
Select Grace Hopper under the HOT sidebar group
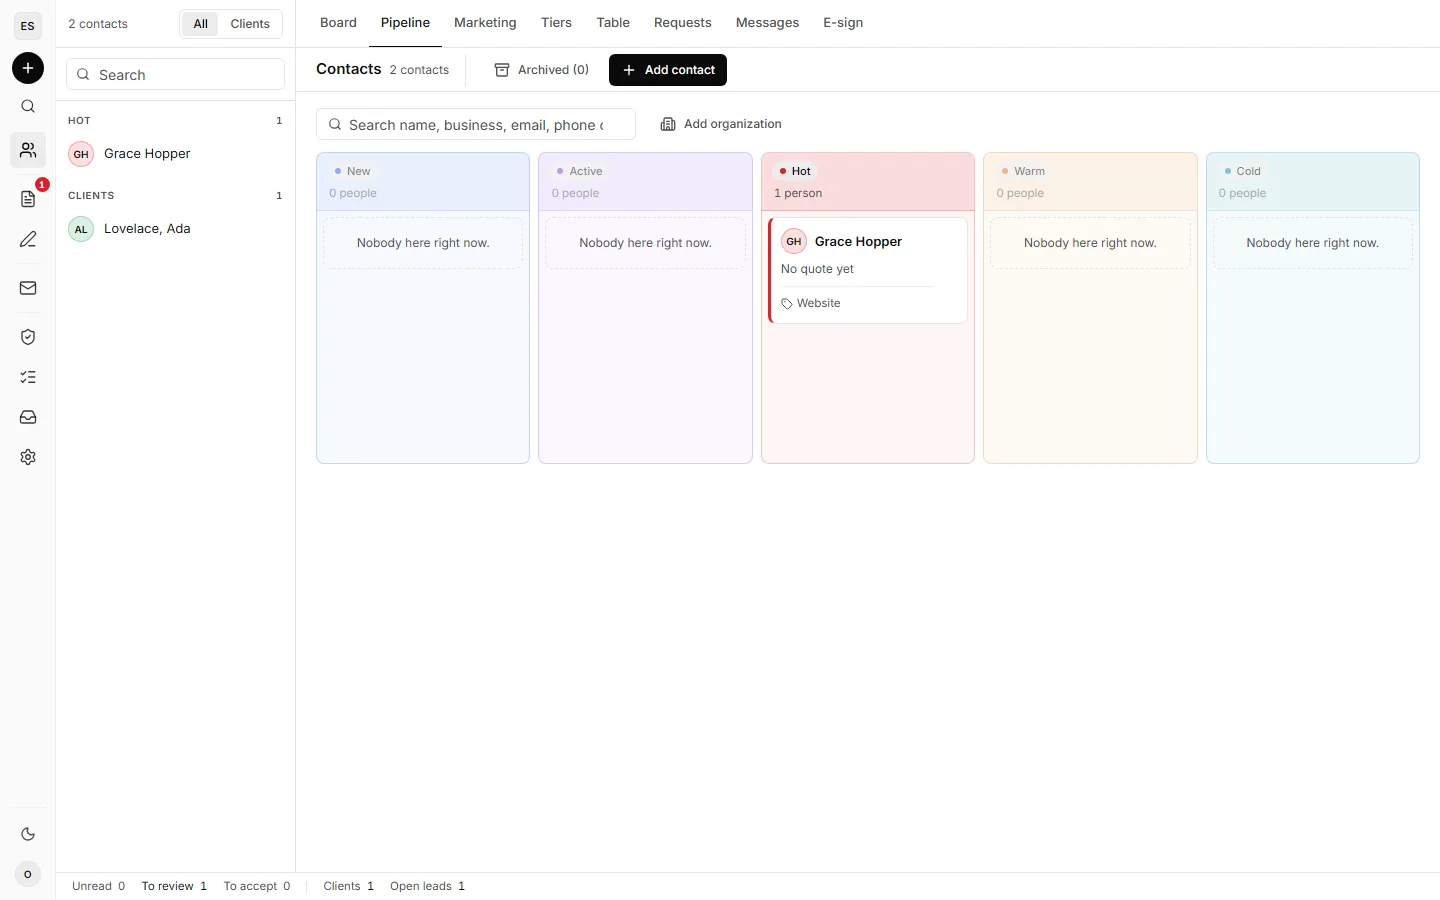175,154
